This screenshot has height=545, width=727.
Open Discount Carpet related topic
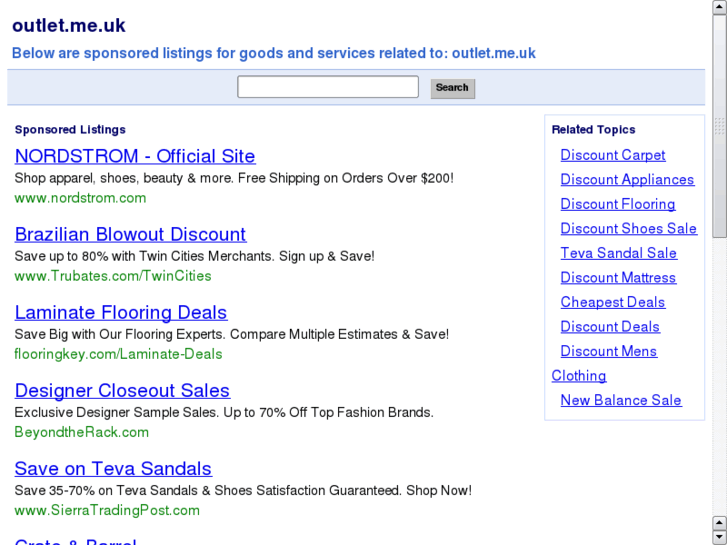pyautogui.click(x=613, y=155)
